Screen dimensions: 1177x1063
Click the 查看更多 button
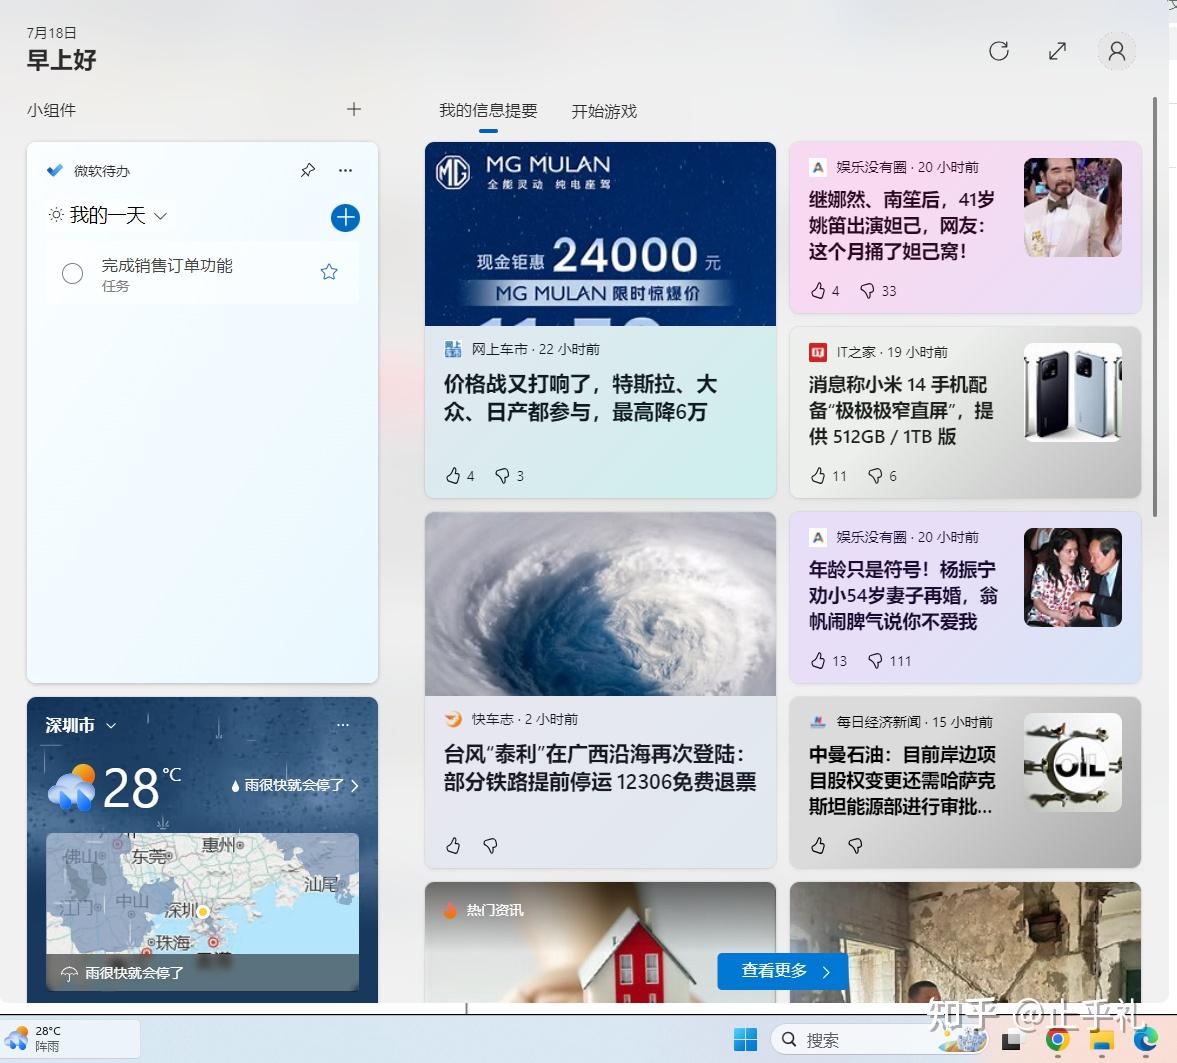tap(783, 971)
